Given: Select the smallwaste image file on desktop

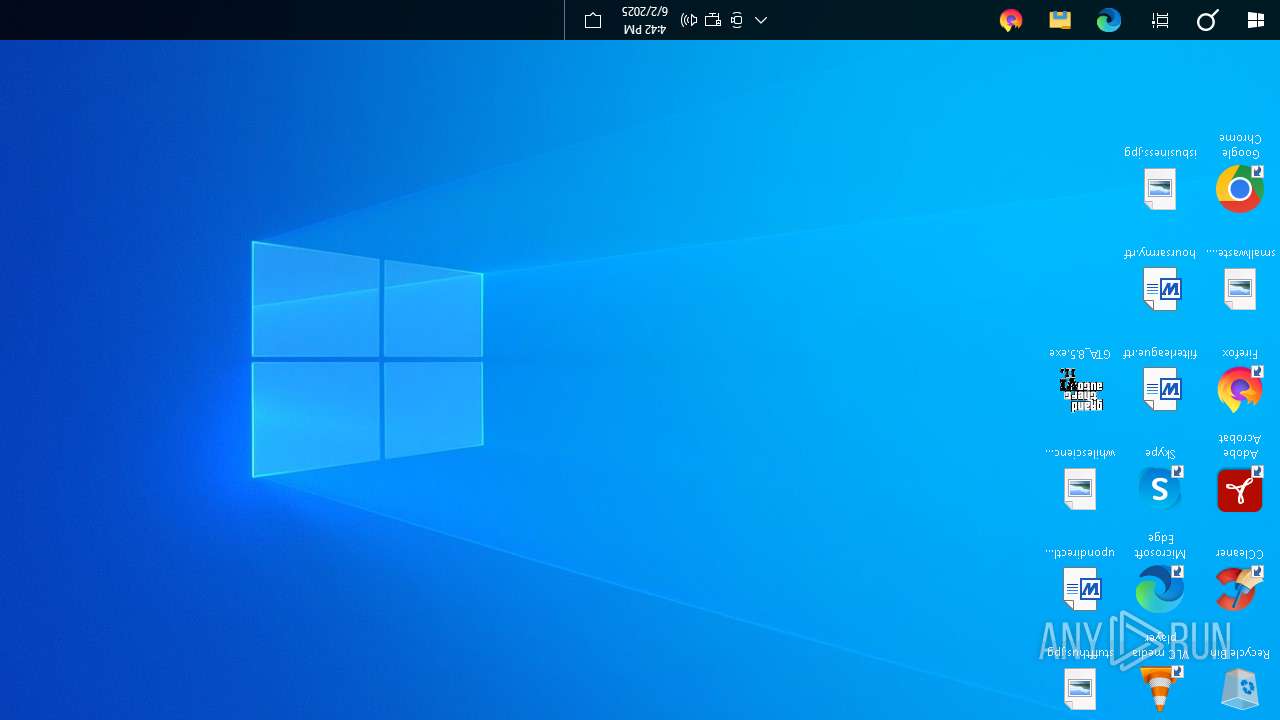Looking at the screenshot, I should (1240, 278).
